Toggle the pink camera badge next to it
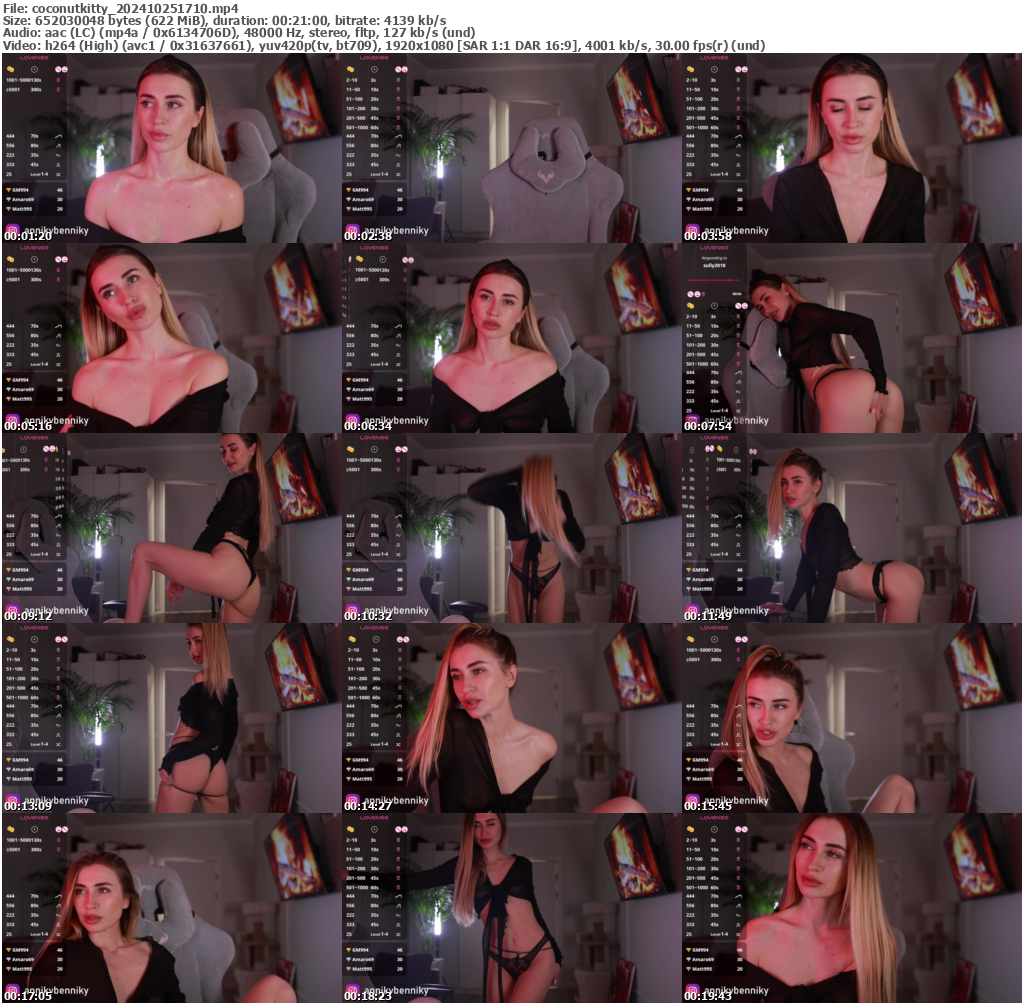This screenshot has width=1024, height=1003. click(697, 294)
